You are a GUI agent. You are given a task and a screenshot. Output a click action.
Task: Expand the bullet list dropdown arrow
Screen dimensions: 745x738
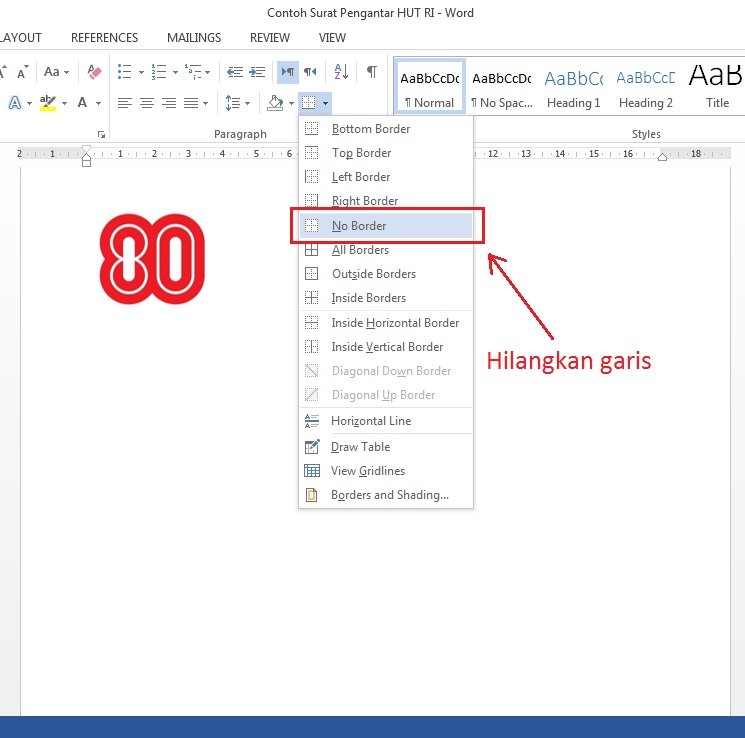pyautogui.click(x=141, y=72)
